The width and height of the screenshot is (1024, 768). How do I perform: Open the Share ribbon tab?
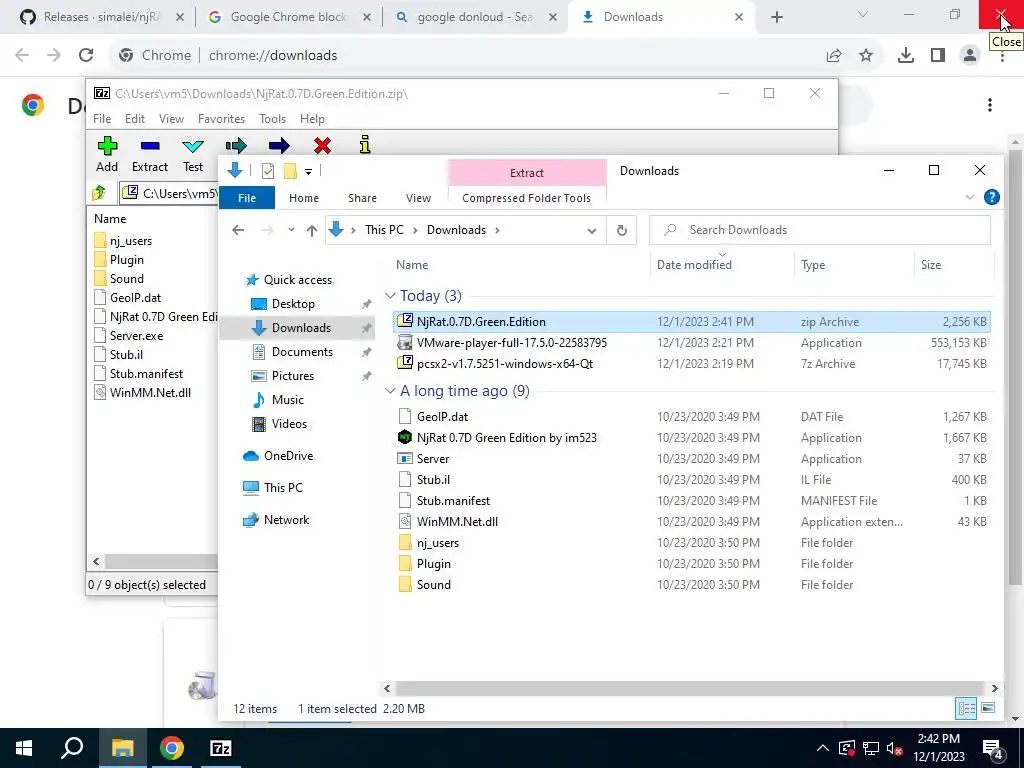coord(362,198)
